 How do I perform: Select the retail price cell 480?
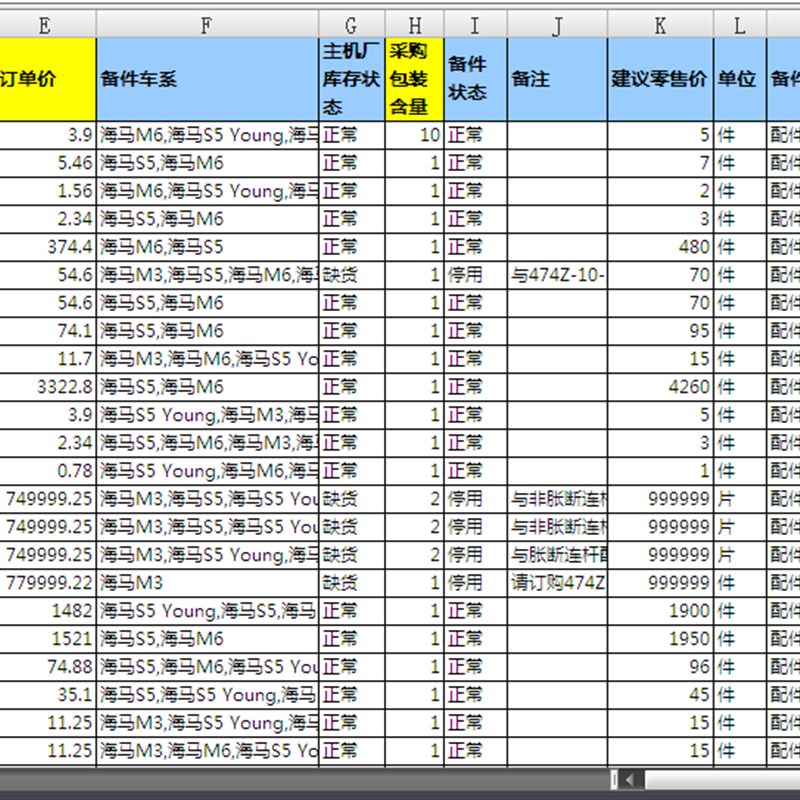coord(661,247)
